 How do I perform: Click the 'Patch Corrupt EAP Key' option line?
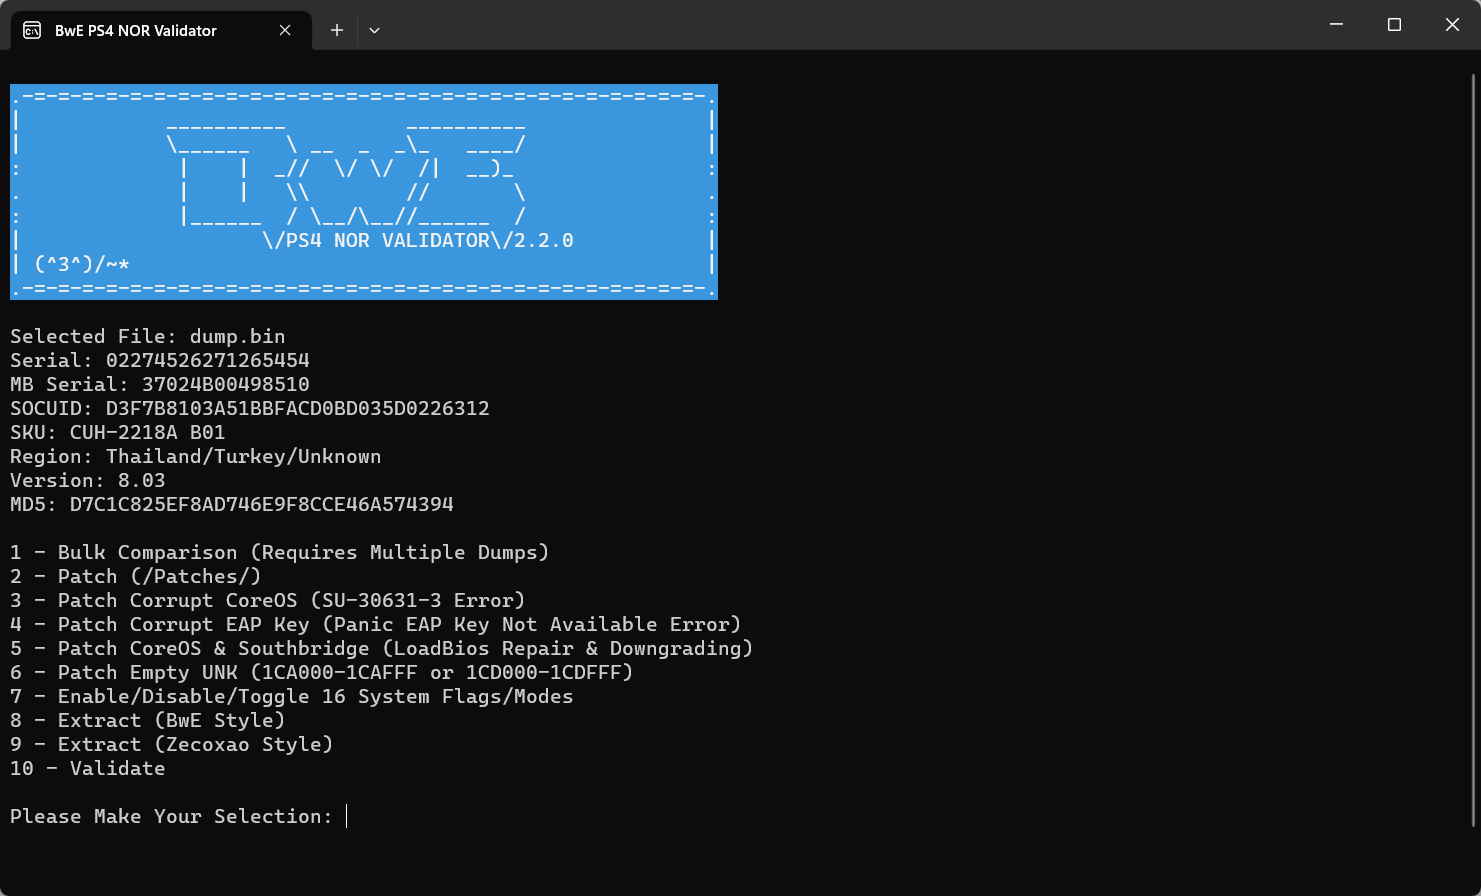(376, 624)
